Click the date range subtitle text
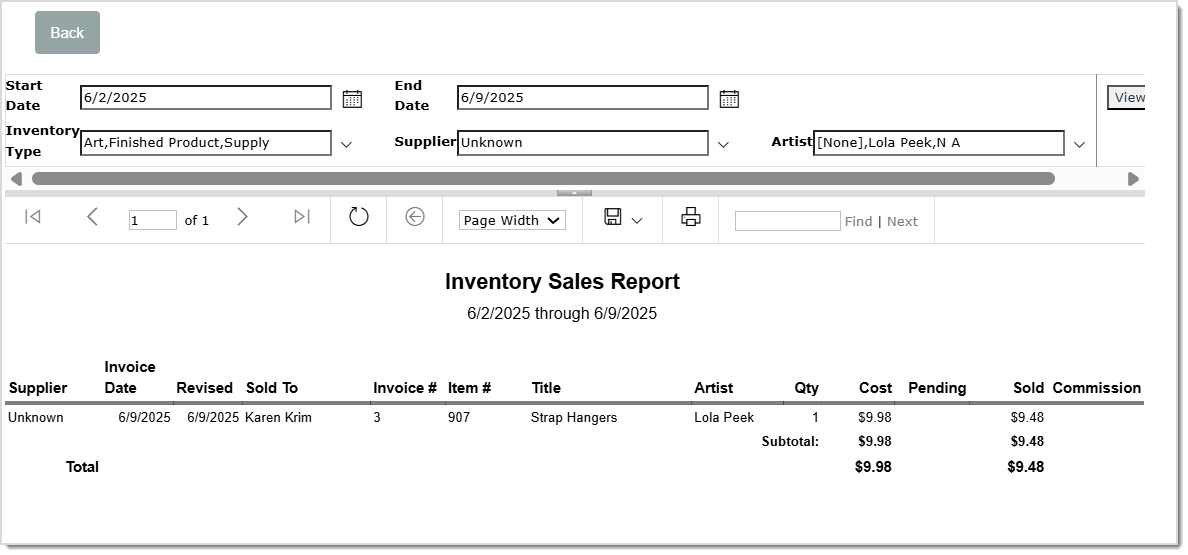Viewport: 1188px width, 555px height. (562, 313)
